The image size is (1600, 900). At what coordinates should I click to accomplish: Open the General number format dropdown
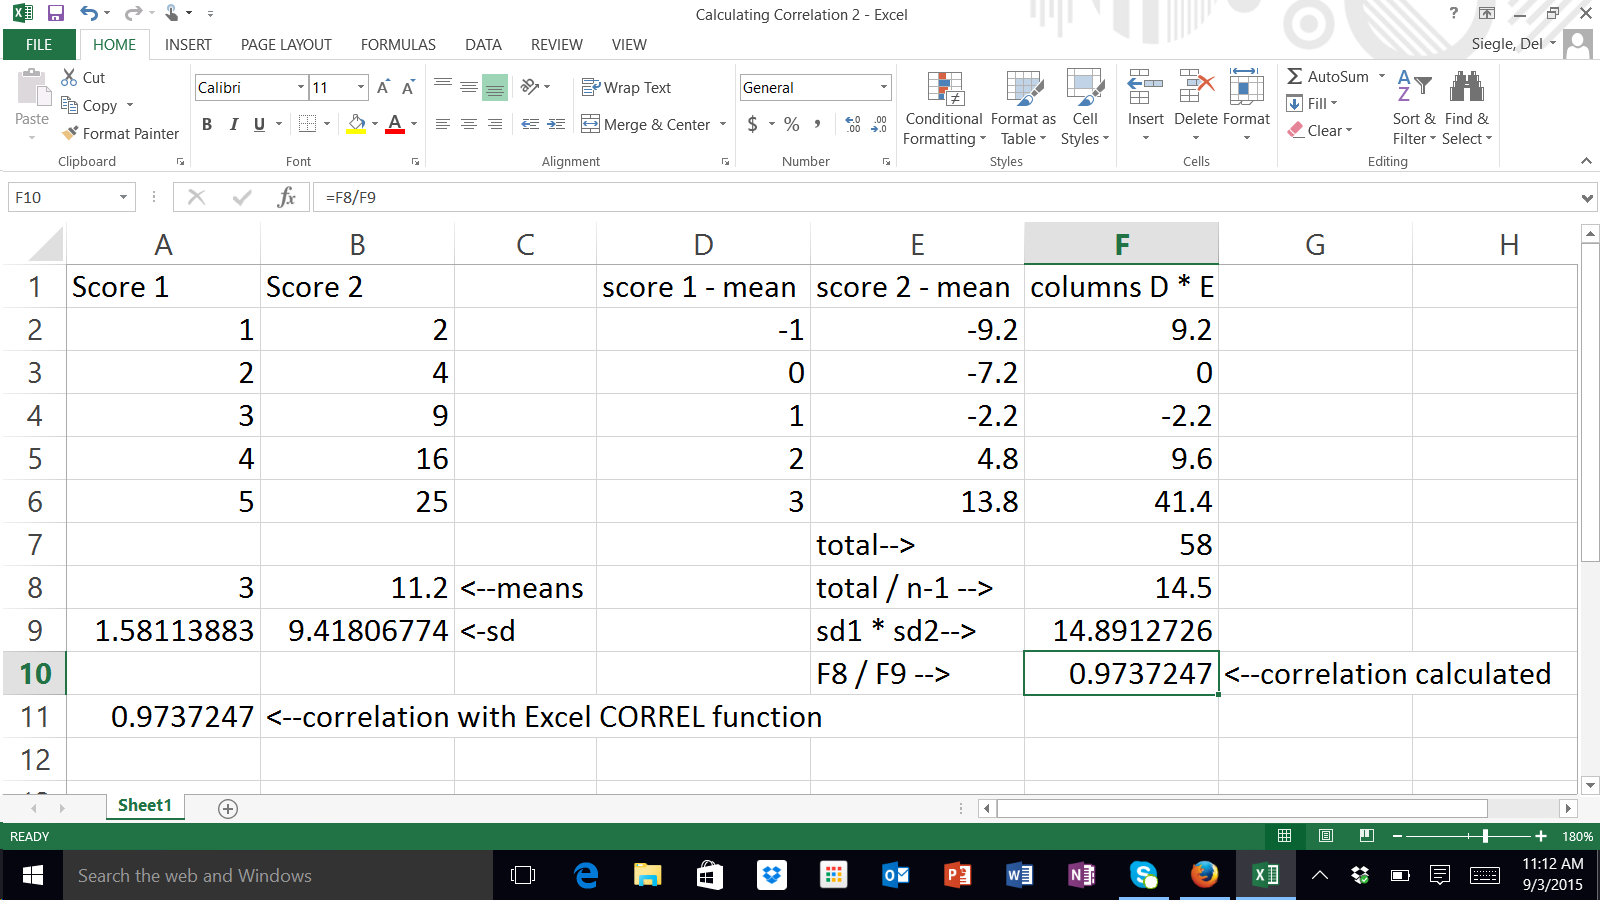884,88
